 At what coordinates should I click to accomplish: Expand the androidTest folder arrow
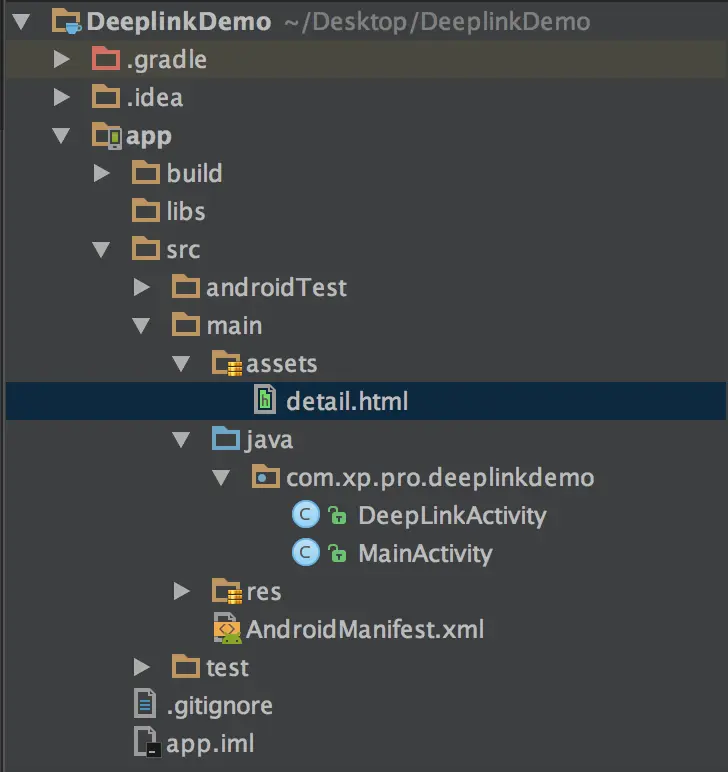pos(141,287)
